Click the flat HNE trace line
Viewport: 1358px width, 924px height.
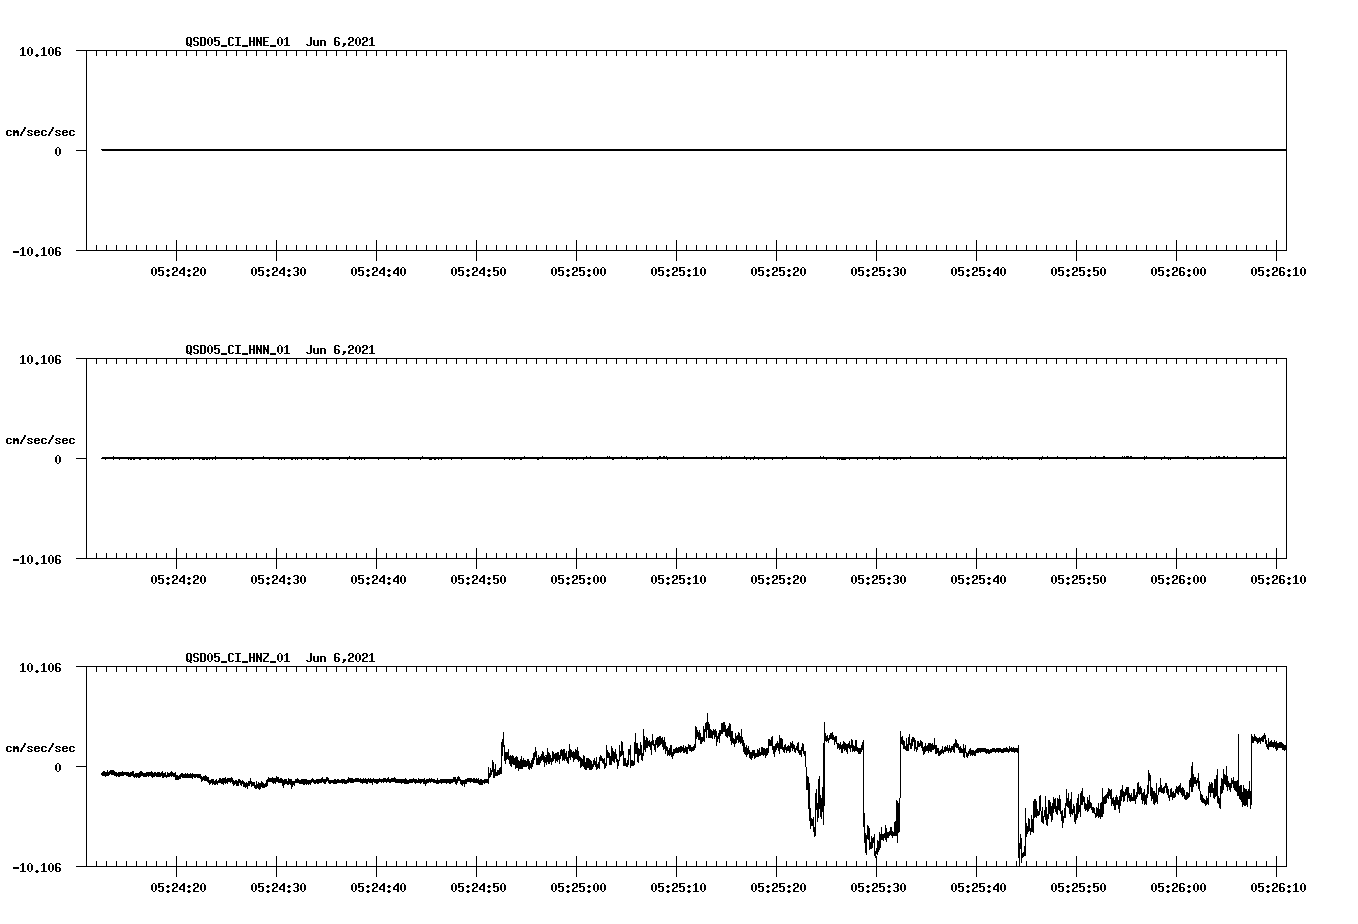[694, 150]
